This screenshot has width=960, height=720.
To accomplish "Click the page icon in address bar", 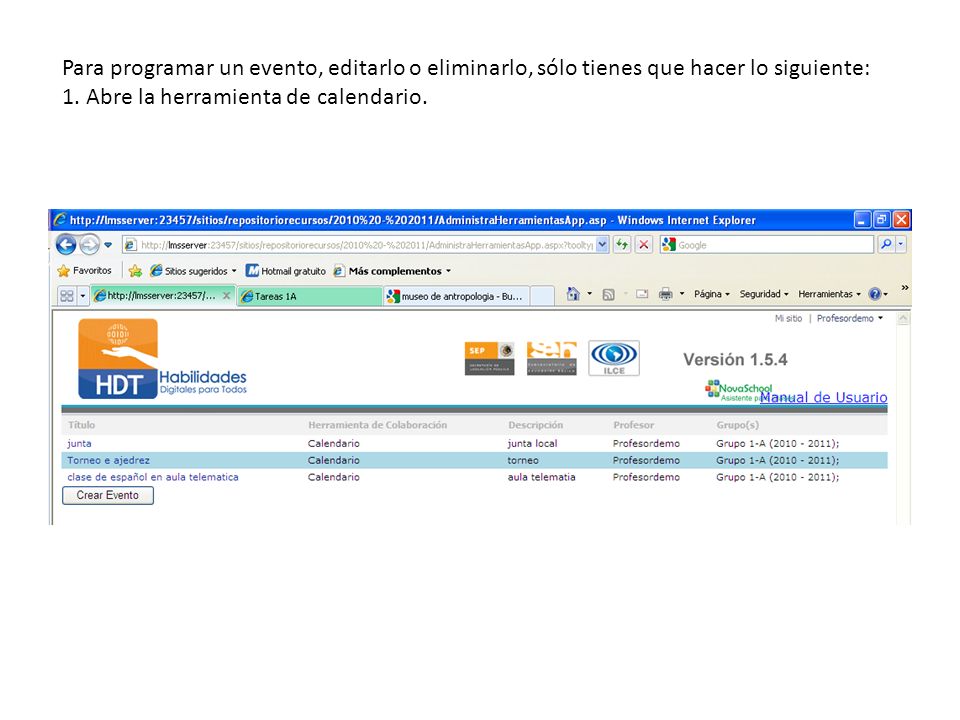I will [x=130, y=245].
